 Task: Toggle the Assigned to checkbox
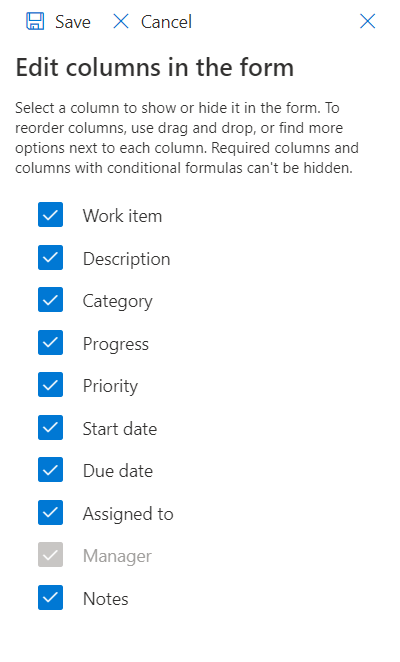click(x=50, y=513)
